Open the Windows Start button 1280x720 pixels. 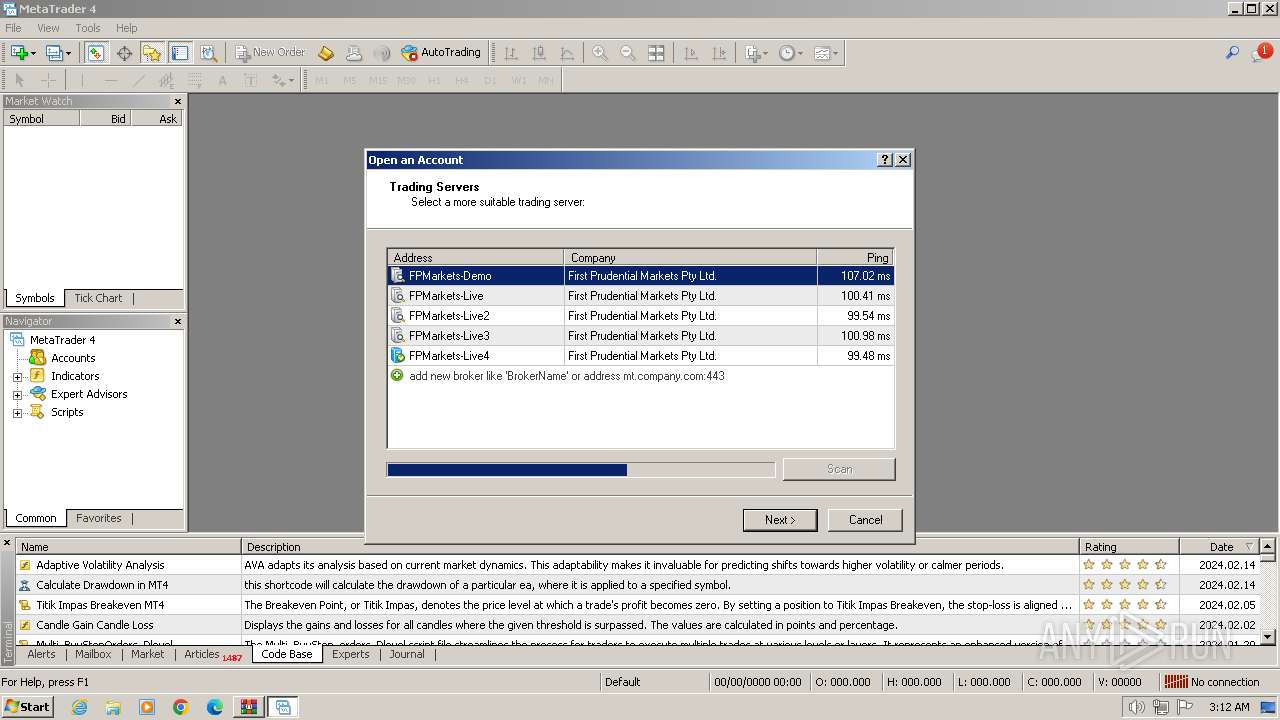(27, 707)
